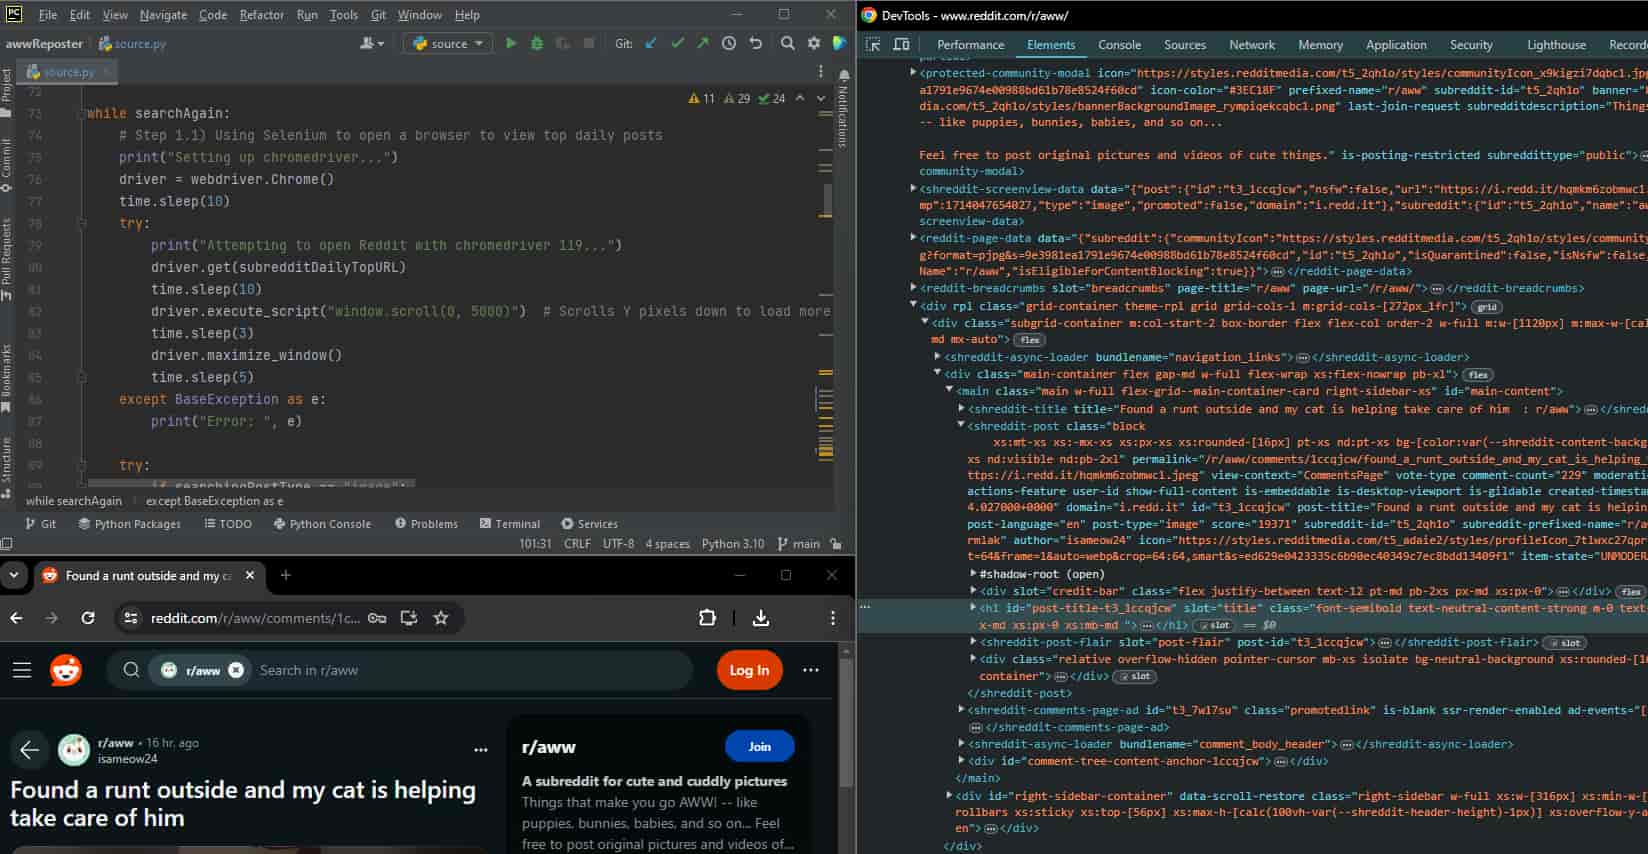Open the code-with-me user dropdown
This screenshot has height=854, width=1648.
(x=371, y=43)
